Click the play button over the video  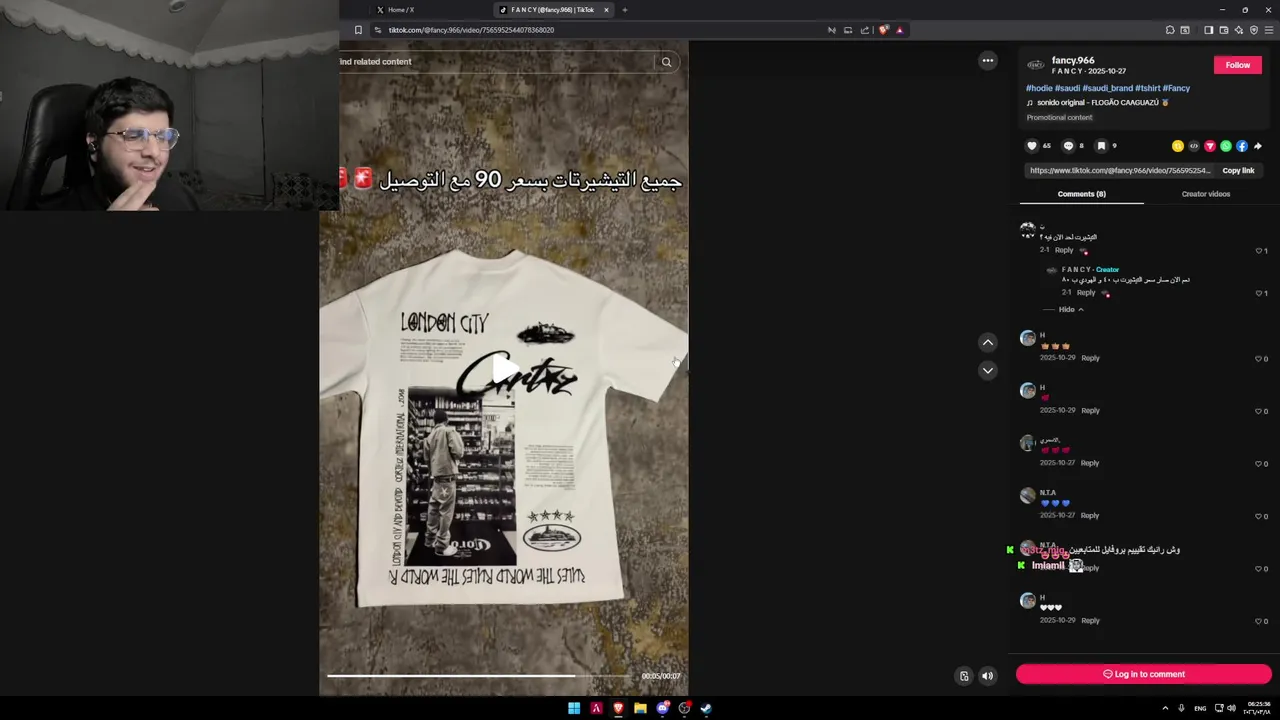pyautogui.click(x=504, y=369)
